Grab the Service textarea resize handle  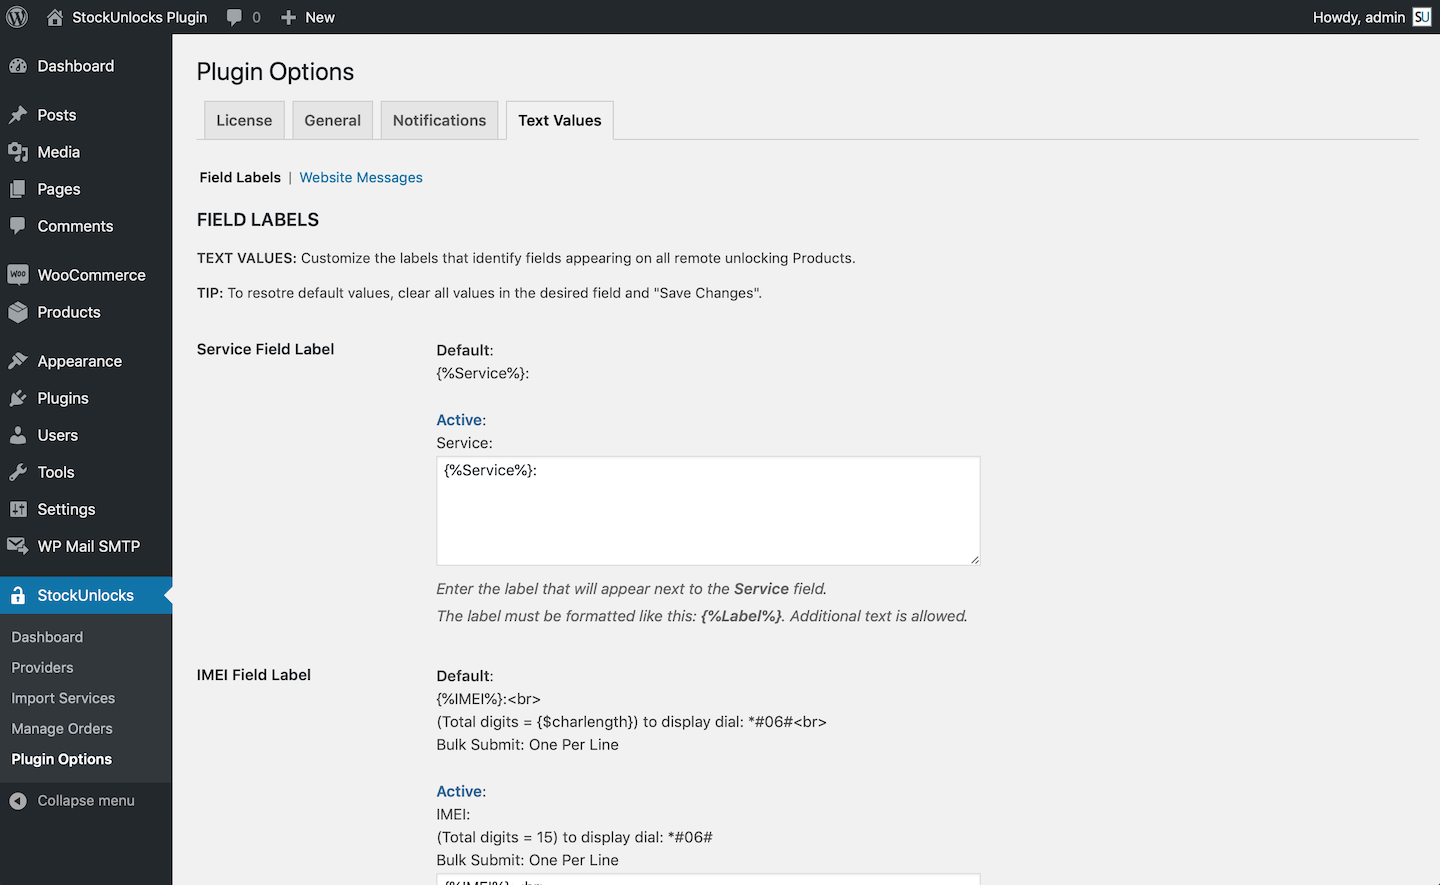974,559
